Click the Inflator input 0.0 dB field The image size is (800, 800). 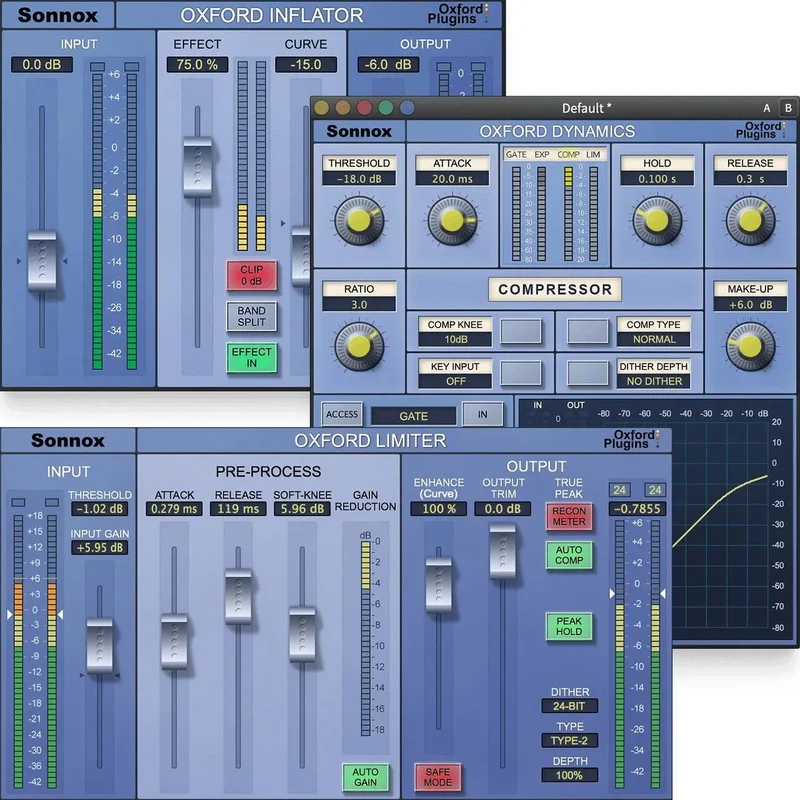coord(42,65)
